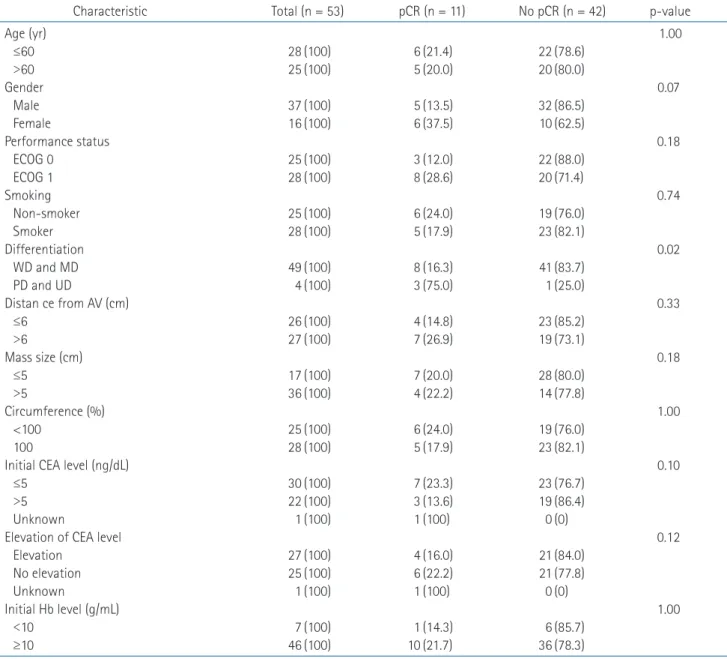727x659 pixels.
Task: Click the '3 (75.0)' pCR value
Action: [433, 285]
